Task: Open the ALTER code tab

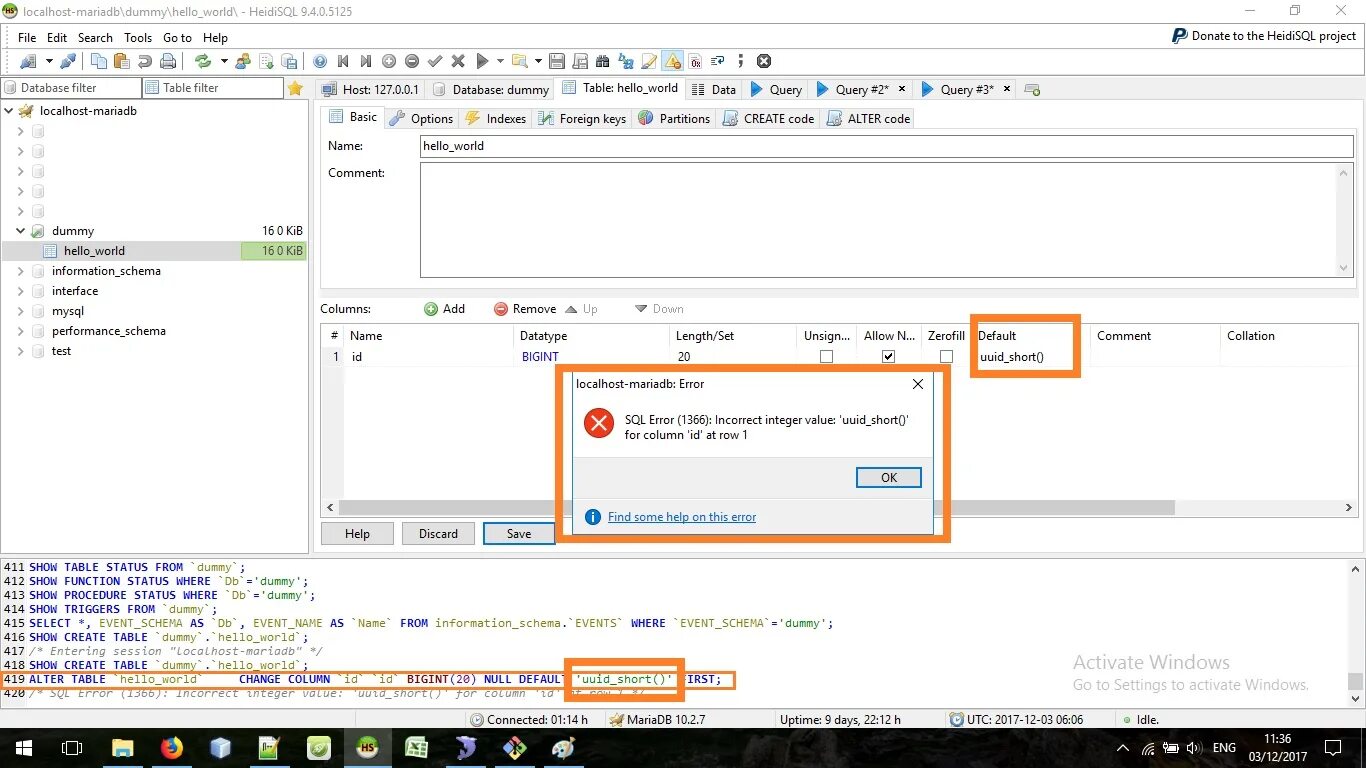Action: coord(868,118)
